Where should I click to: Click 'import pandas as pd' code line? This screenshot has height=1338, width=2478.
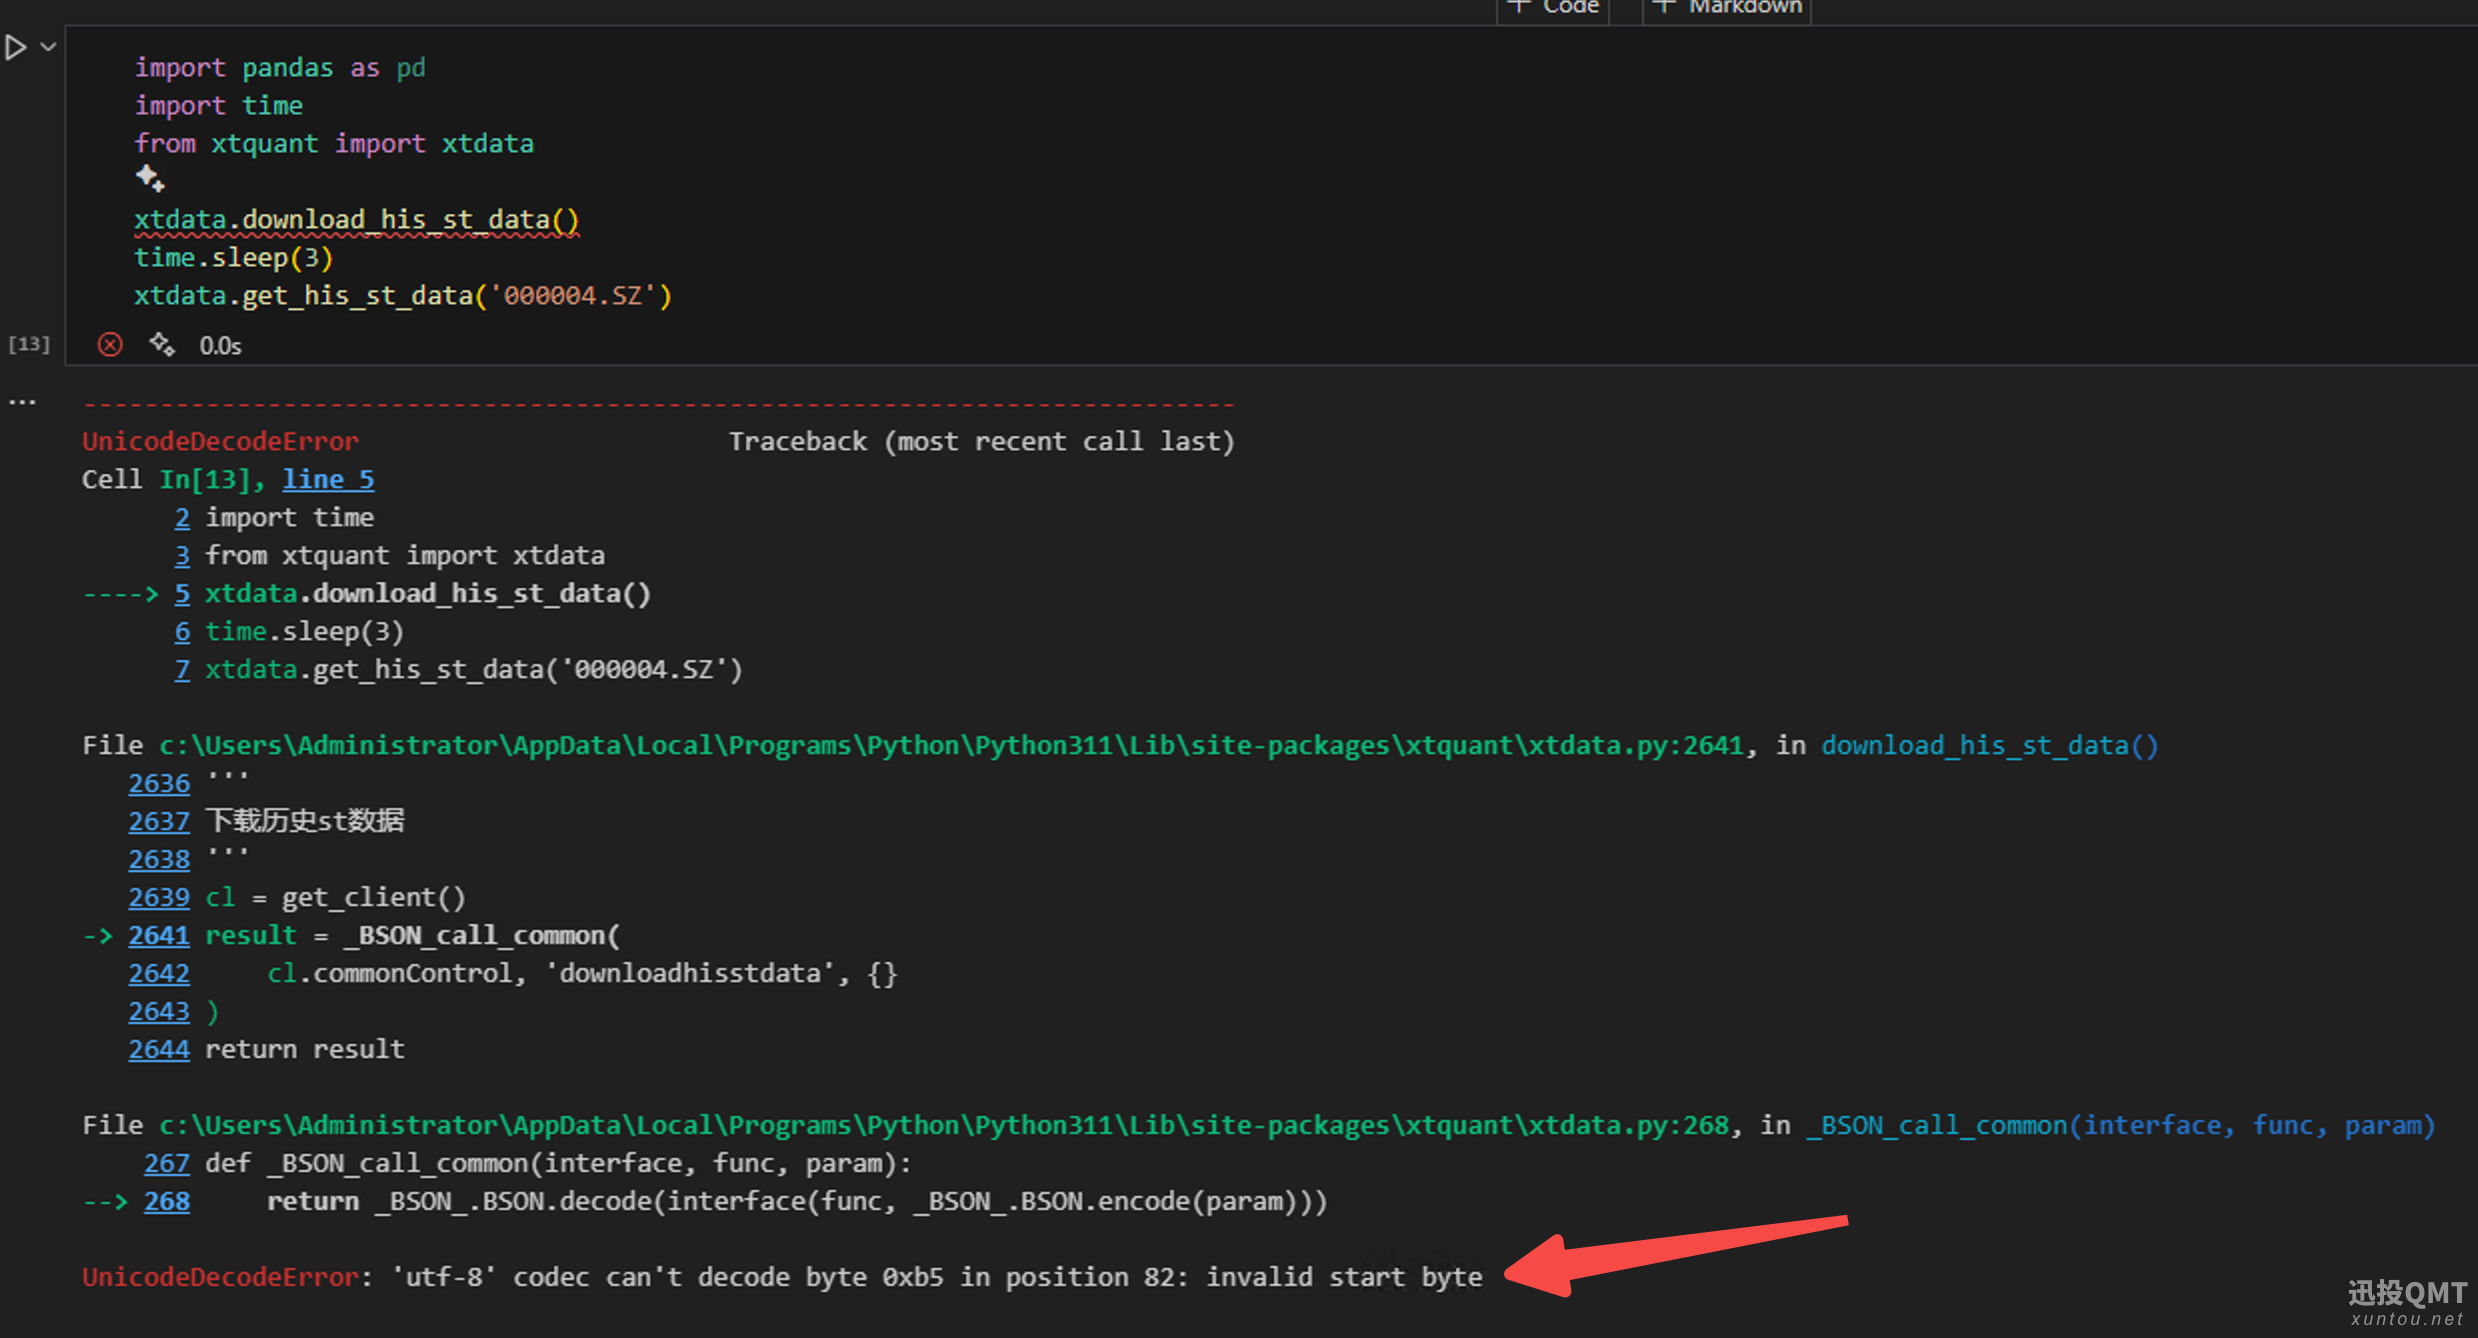(280, 68)
